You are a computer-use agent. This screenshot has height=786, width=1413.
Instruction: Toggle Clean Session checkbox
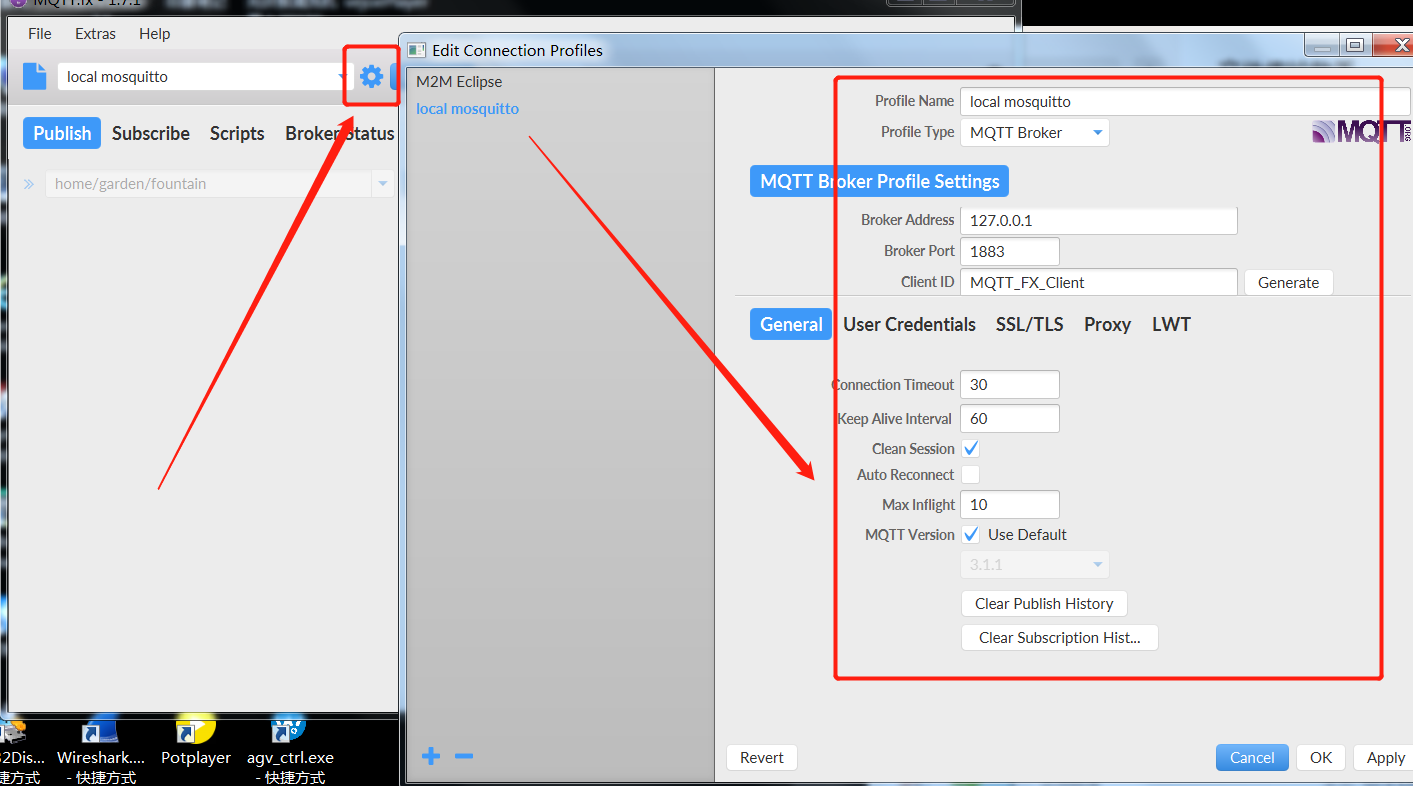[x=970, y=448]
